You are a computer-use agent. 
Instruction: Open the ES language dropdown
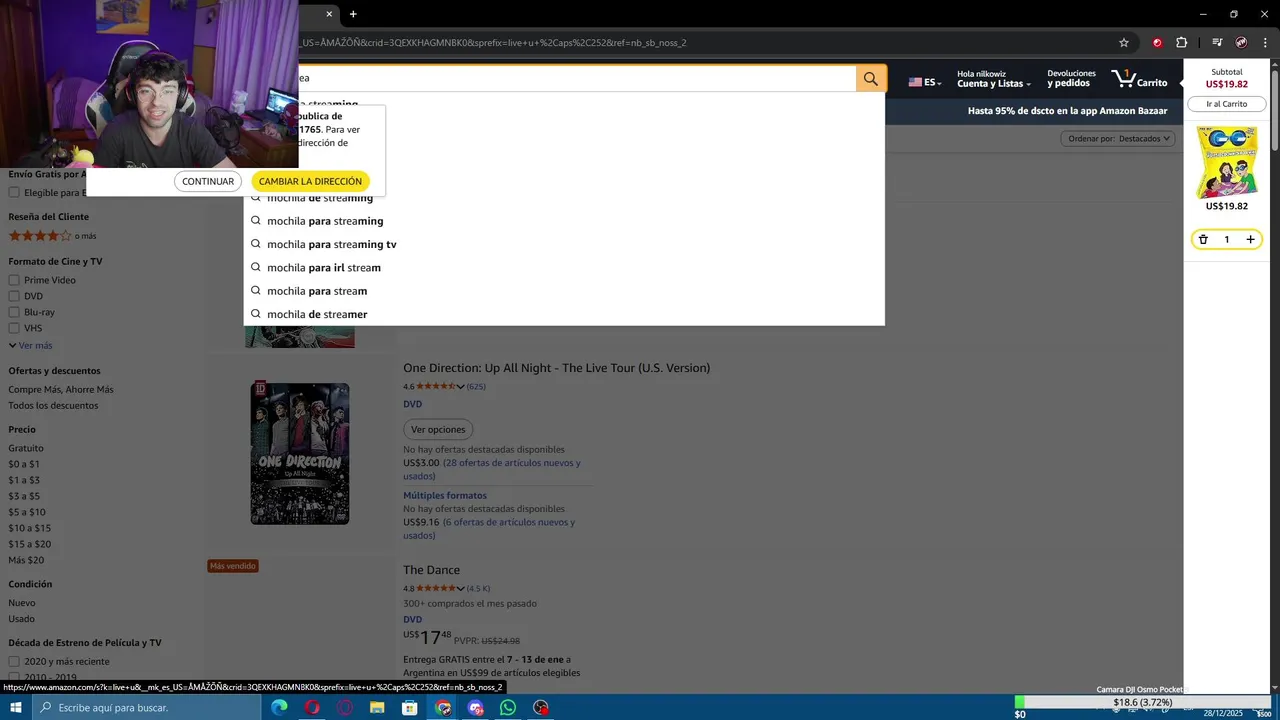click(x=925, y=82)
